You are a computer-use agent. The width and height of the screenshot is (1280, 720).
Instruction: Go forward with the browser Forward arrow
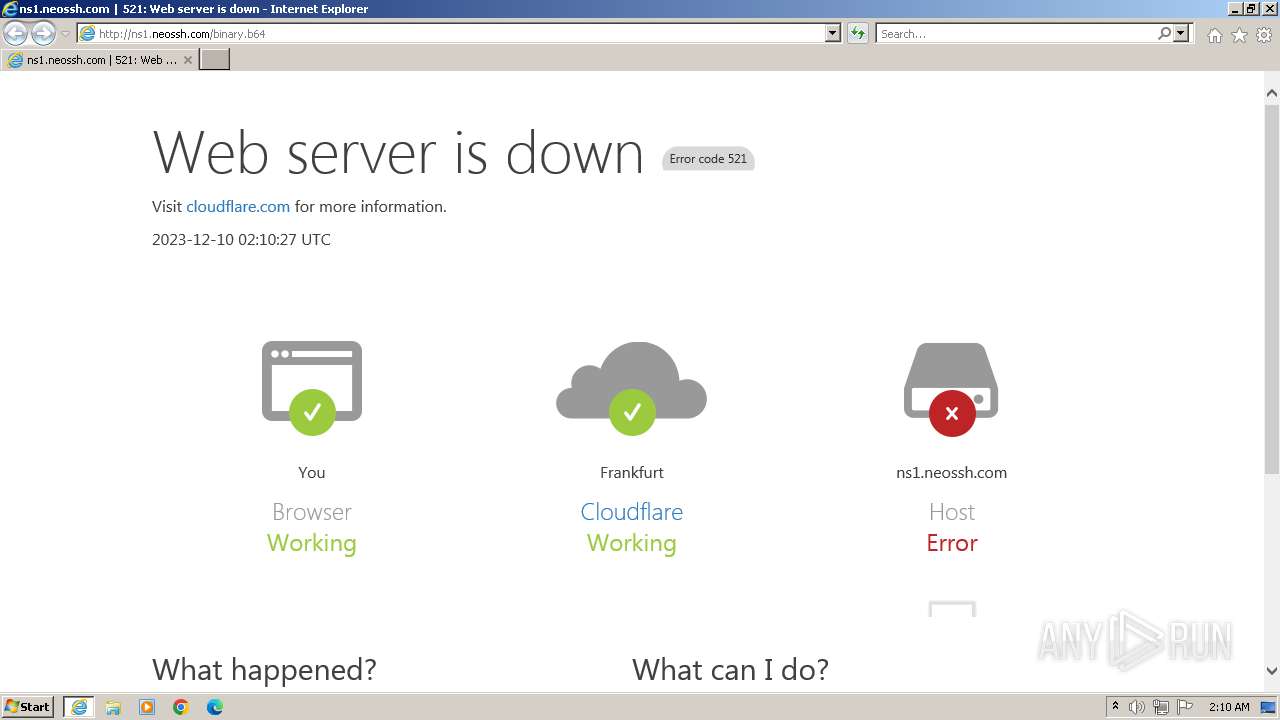pyautogui.click(x=43, y=34)
